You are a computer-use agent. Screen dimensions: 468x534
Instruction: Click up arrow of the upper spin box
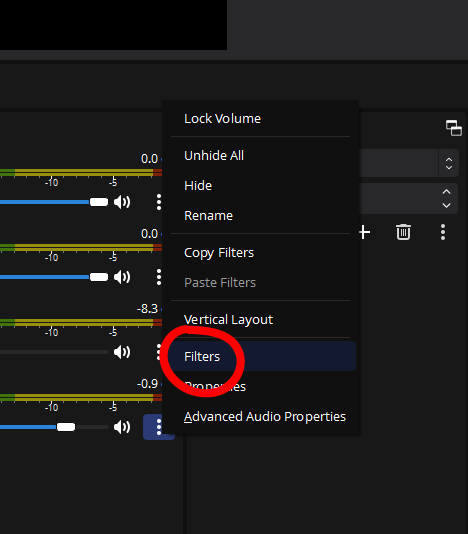click(449, 159)
